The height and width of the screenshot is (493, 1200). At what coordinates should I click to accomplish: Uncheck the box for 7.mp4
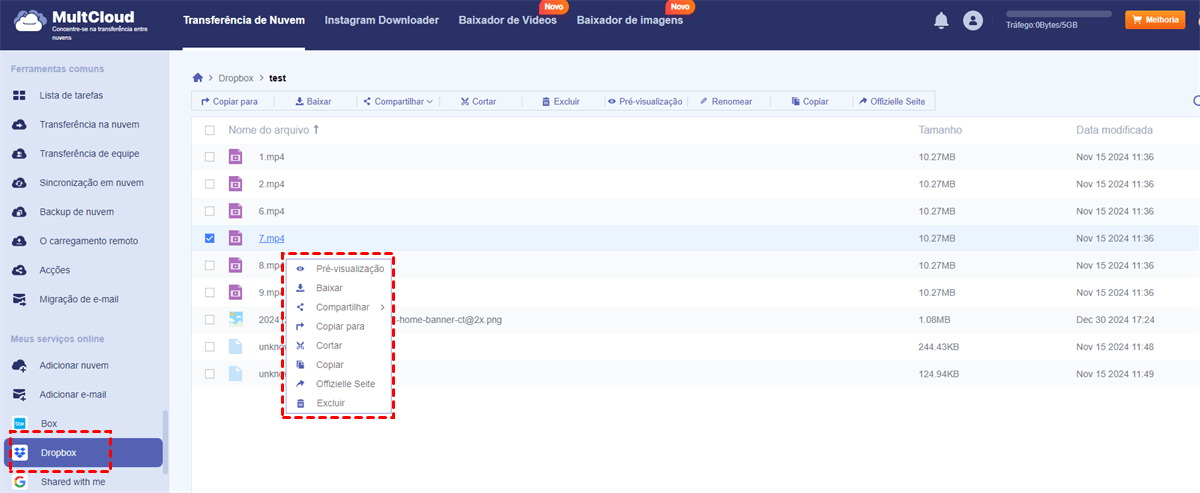tap(209, 238)
